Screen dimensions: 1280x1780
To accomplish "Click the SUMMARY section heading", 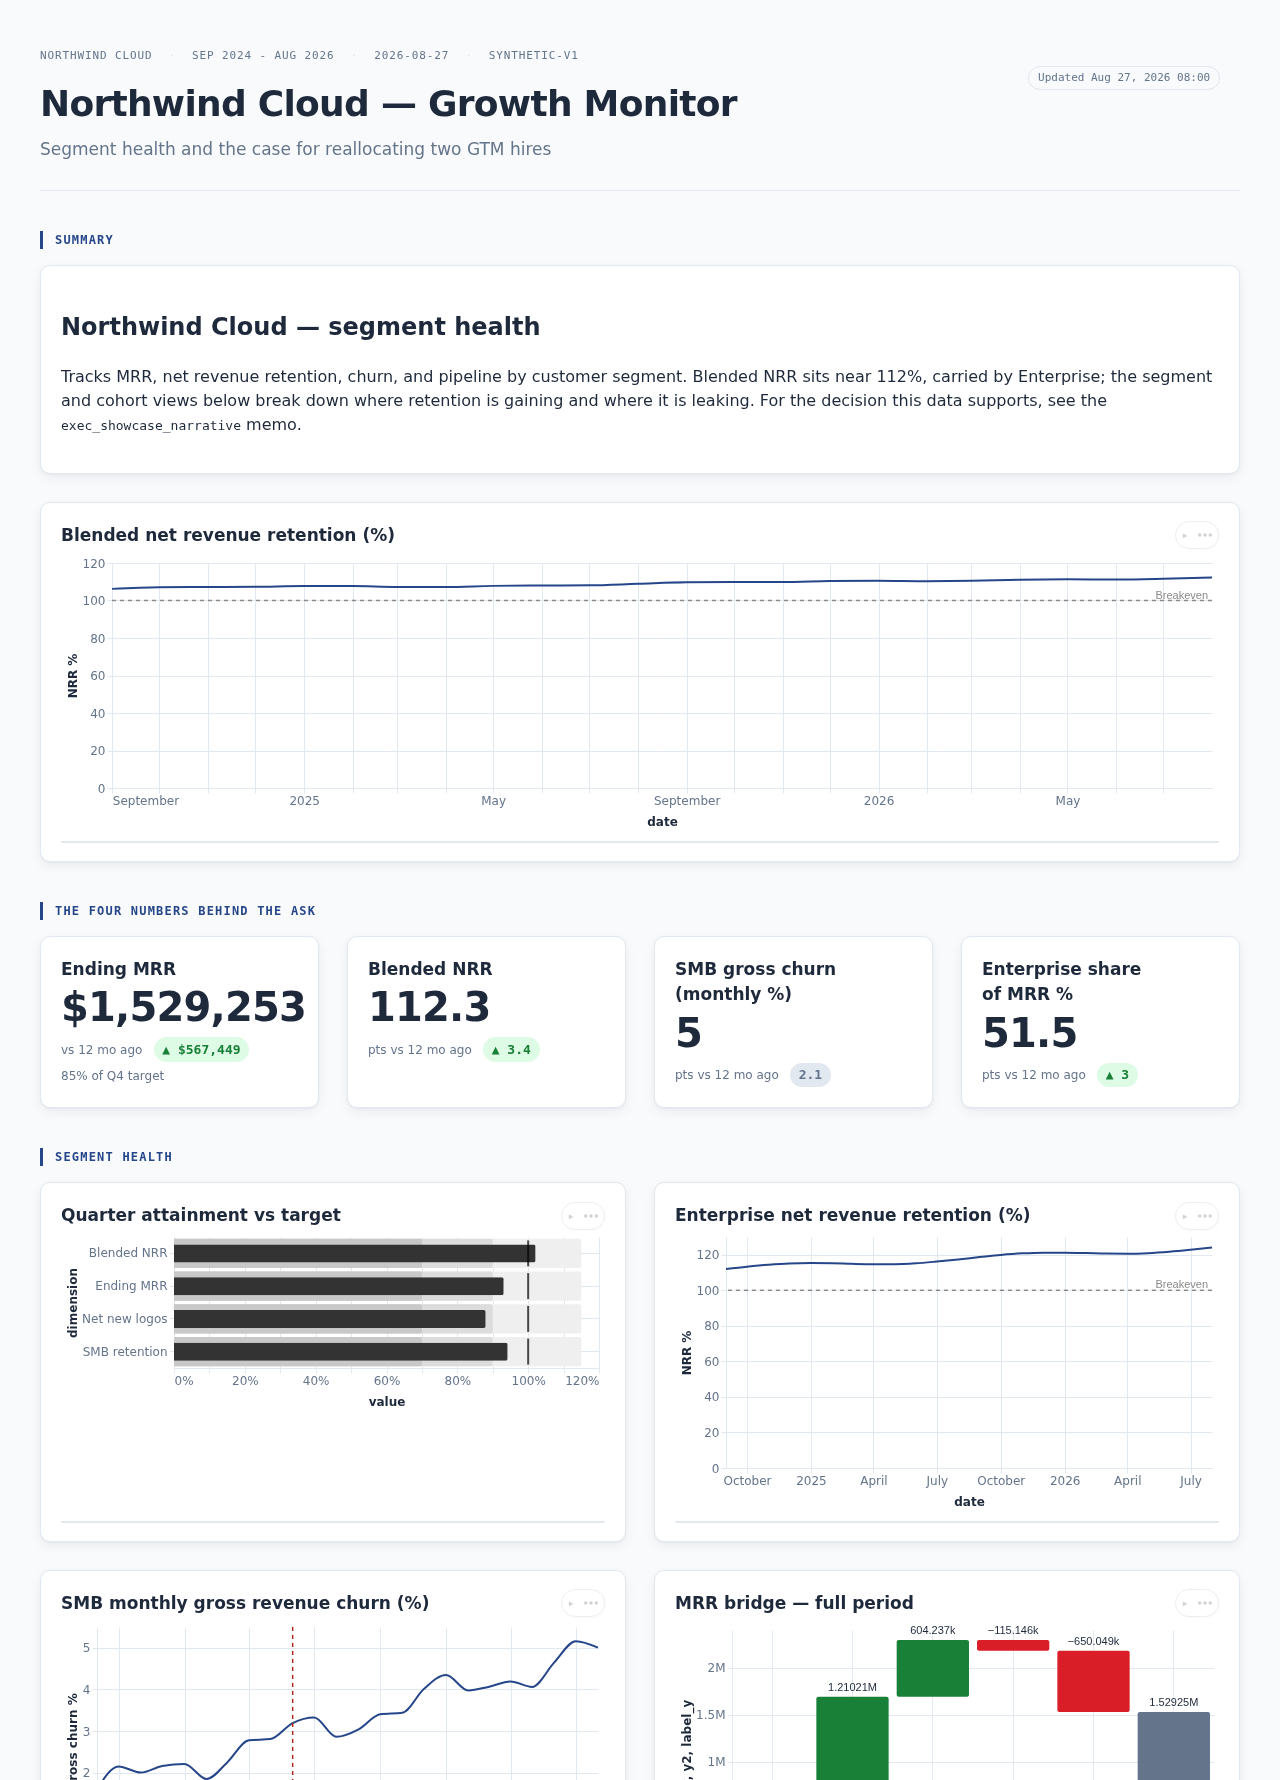I will (84, 240).
